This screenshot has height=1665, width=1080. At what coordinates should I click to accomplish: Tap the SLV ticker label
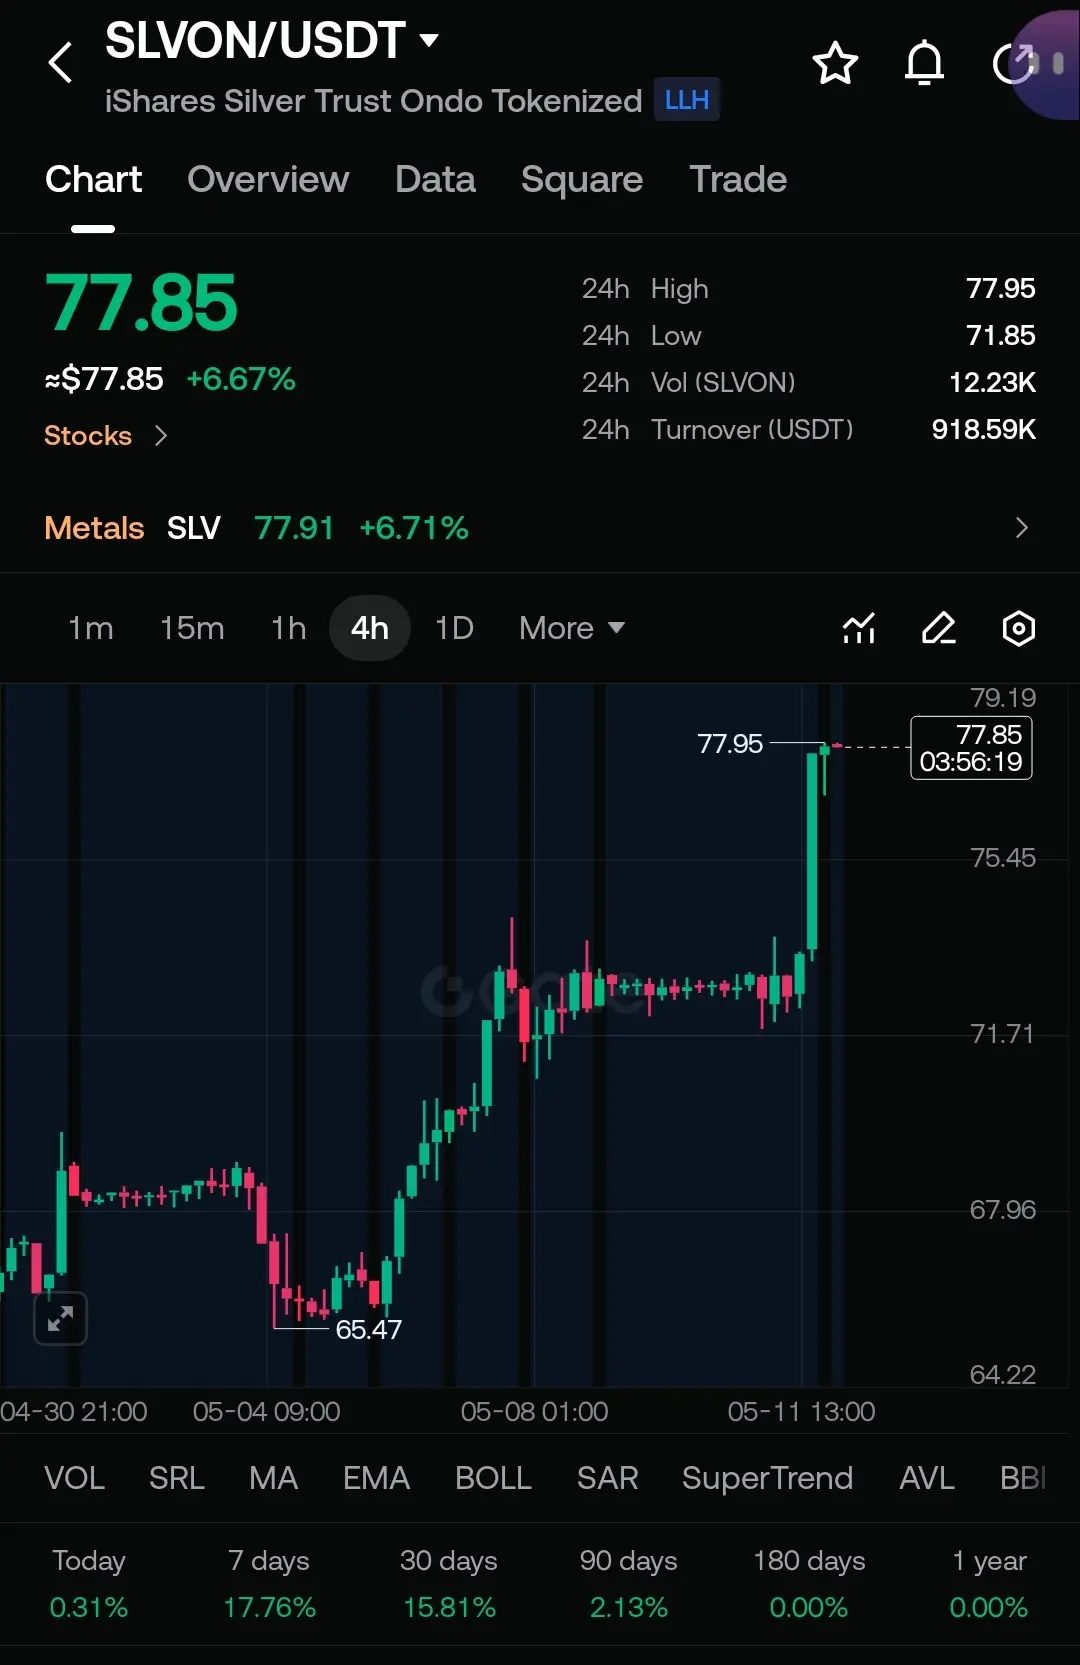[193, 528]
